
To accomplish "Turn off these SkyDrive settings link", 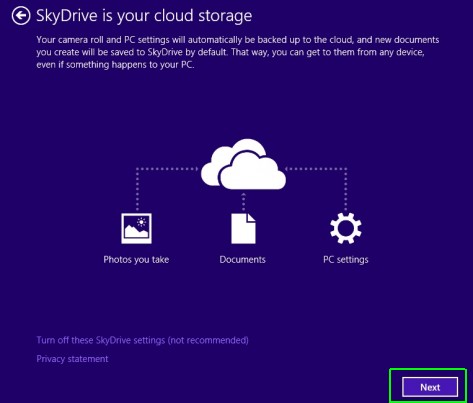I will [x=142, y=340].
